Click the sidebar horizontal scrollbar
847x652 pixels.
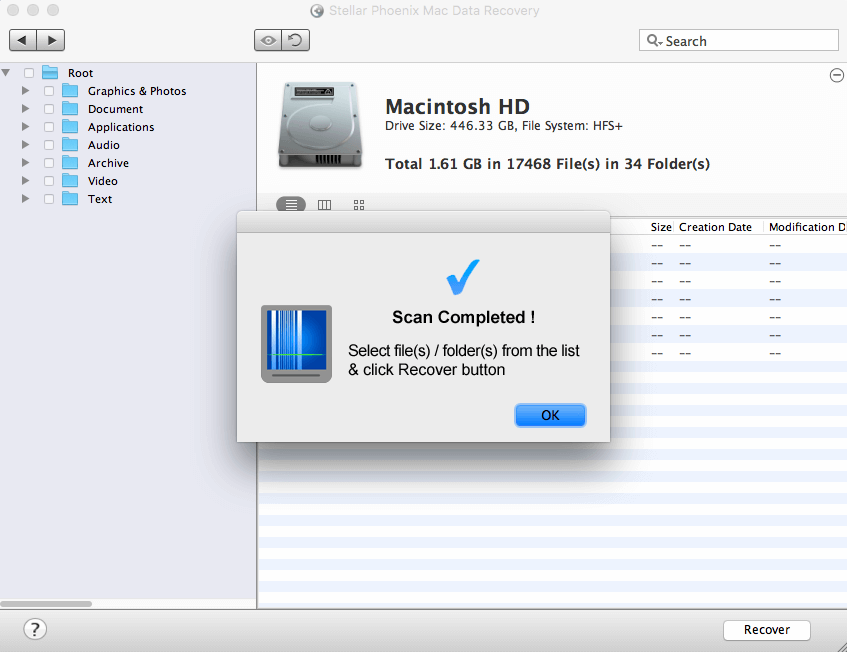[x=46, y=603]
